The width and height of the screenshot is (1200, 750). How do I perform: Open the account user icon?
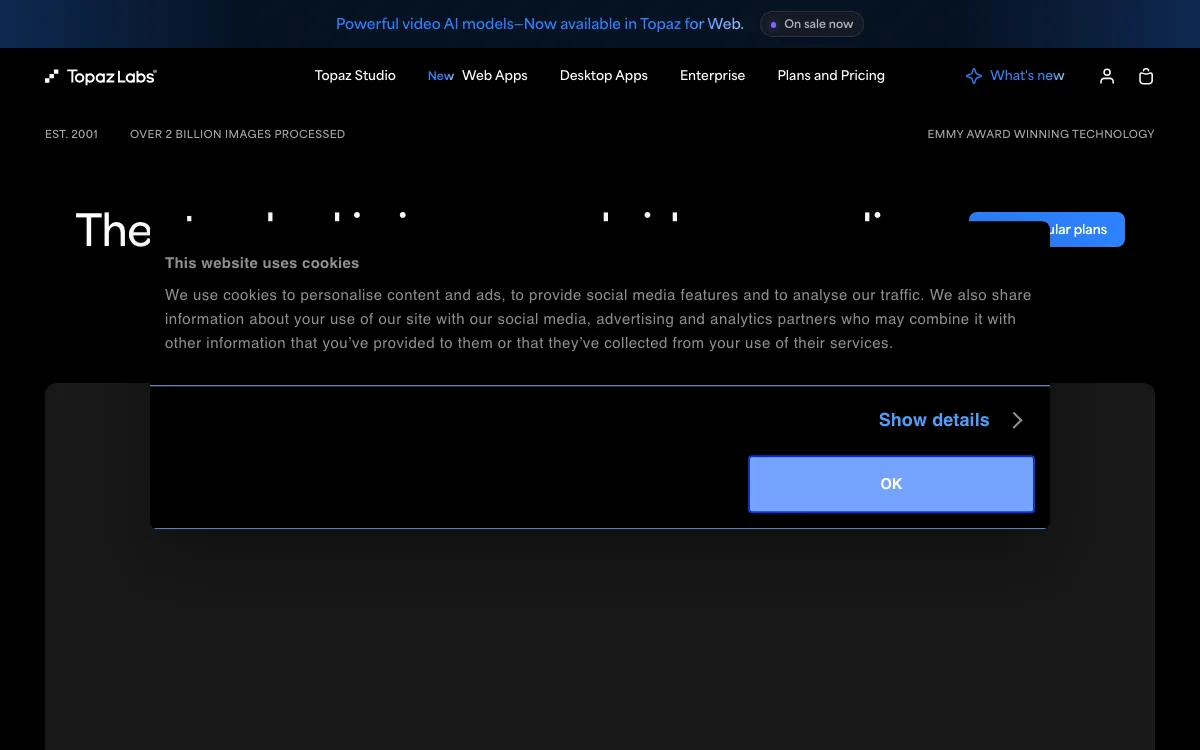tap(1107, 76)
